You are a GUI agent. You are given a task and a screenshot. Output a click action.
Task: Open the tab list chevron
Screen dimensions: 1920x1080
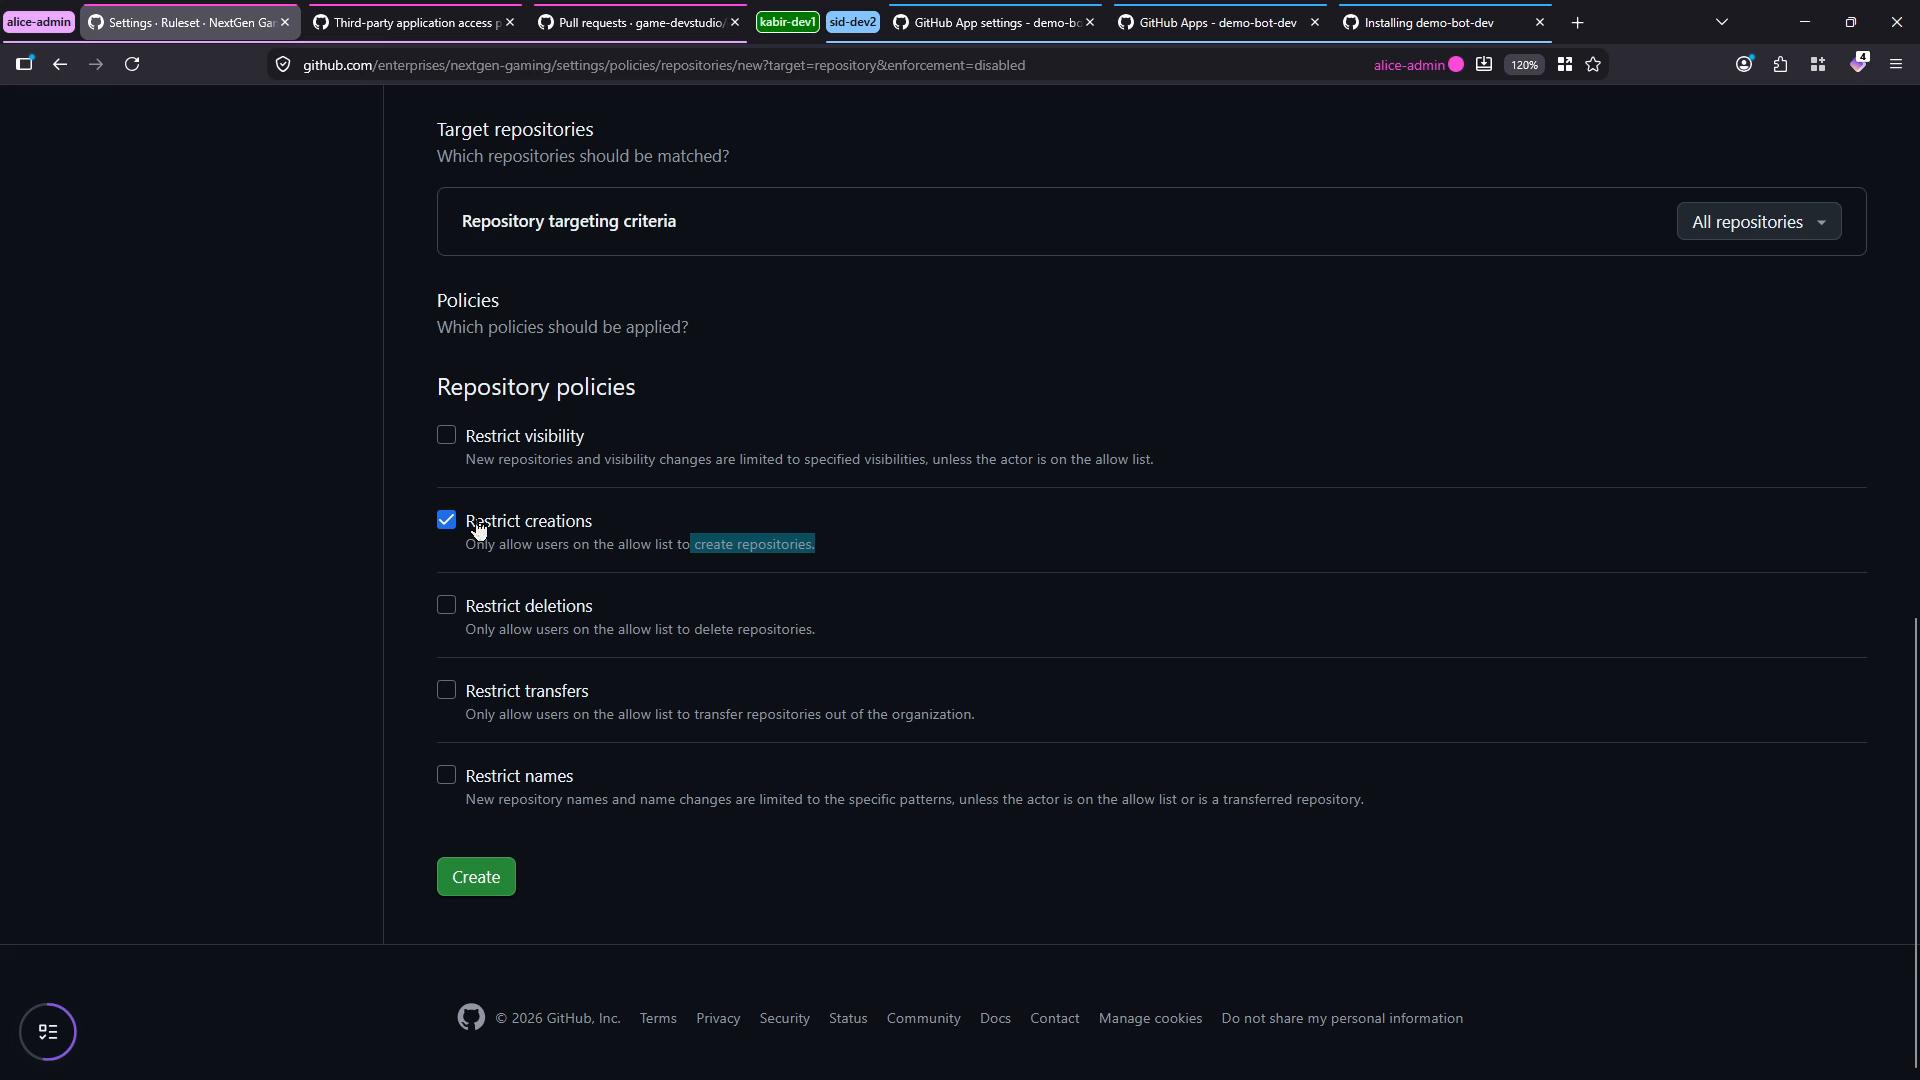[1722, 22]
